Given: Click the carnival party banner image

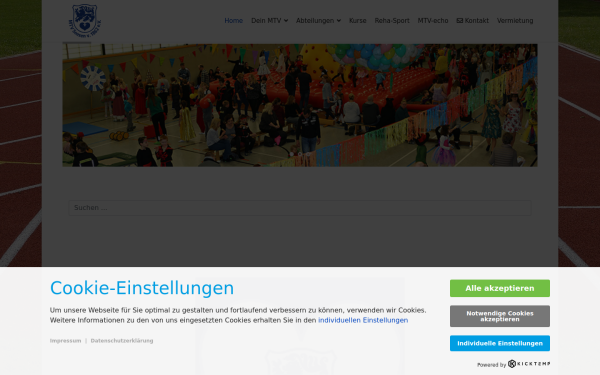Looking at the screenshot, I should tap(300, 105).
